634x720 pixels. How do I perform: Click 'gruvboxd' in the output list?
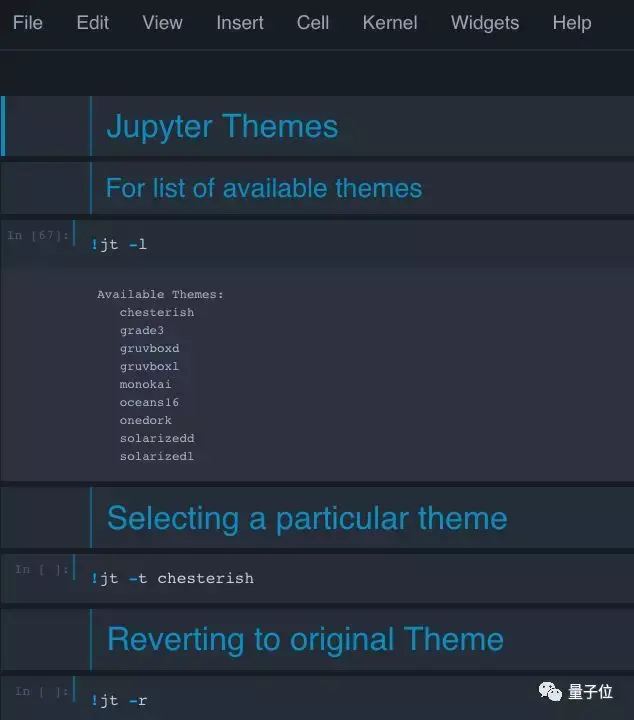(149, 348)
